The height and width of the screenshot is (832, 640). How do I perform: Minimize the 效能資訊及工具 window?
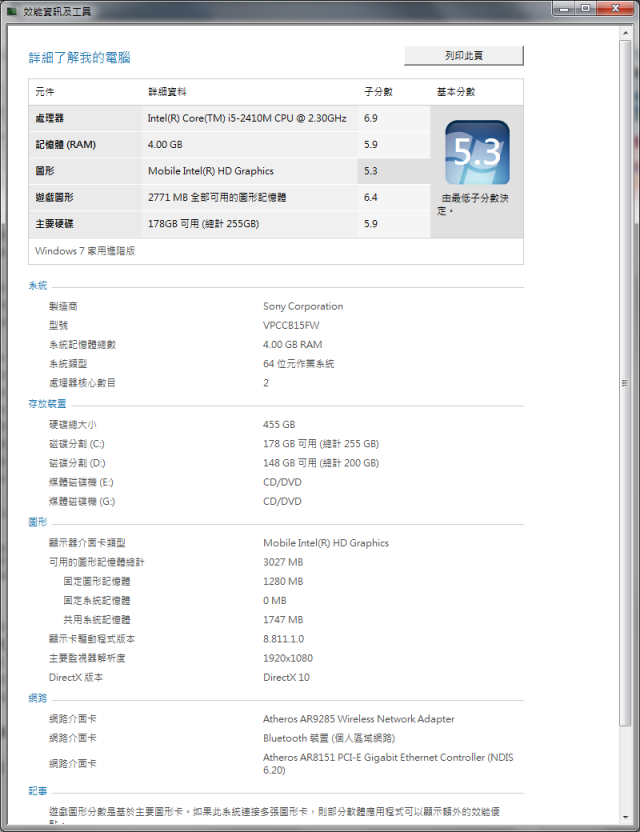point(564,8)
